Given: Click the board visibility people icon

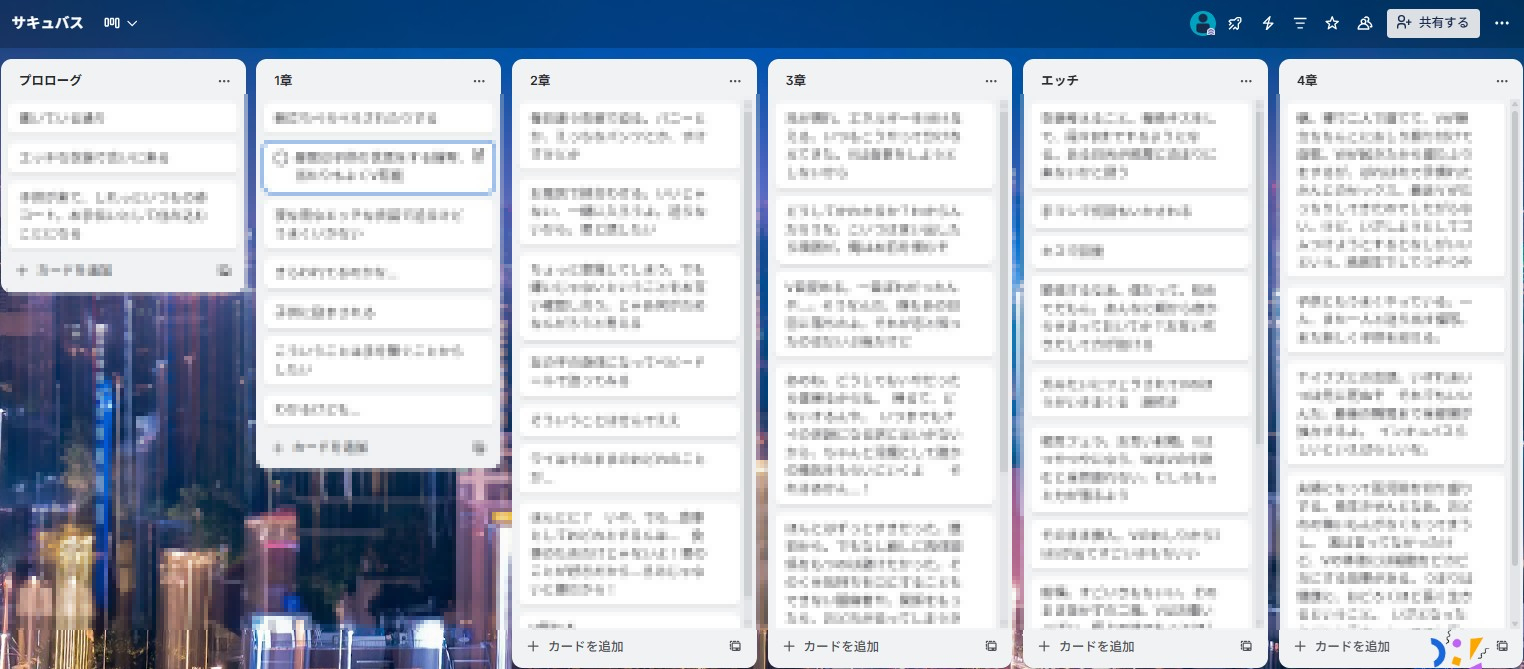Looking at the screenshot, I should coord(1364,23).
